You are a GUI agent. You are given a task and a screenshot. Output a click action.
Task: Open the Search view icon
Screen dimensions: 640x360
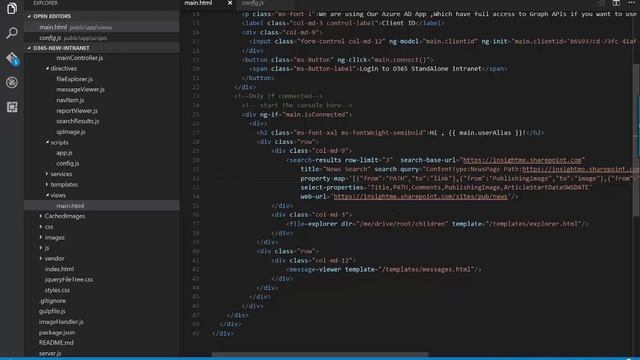click(12, 33)
